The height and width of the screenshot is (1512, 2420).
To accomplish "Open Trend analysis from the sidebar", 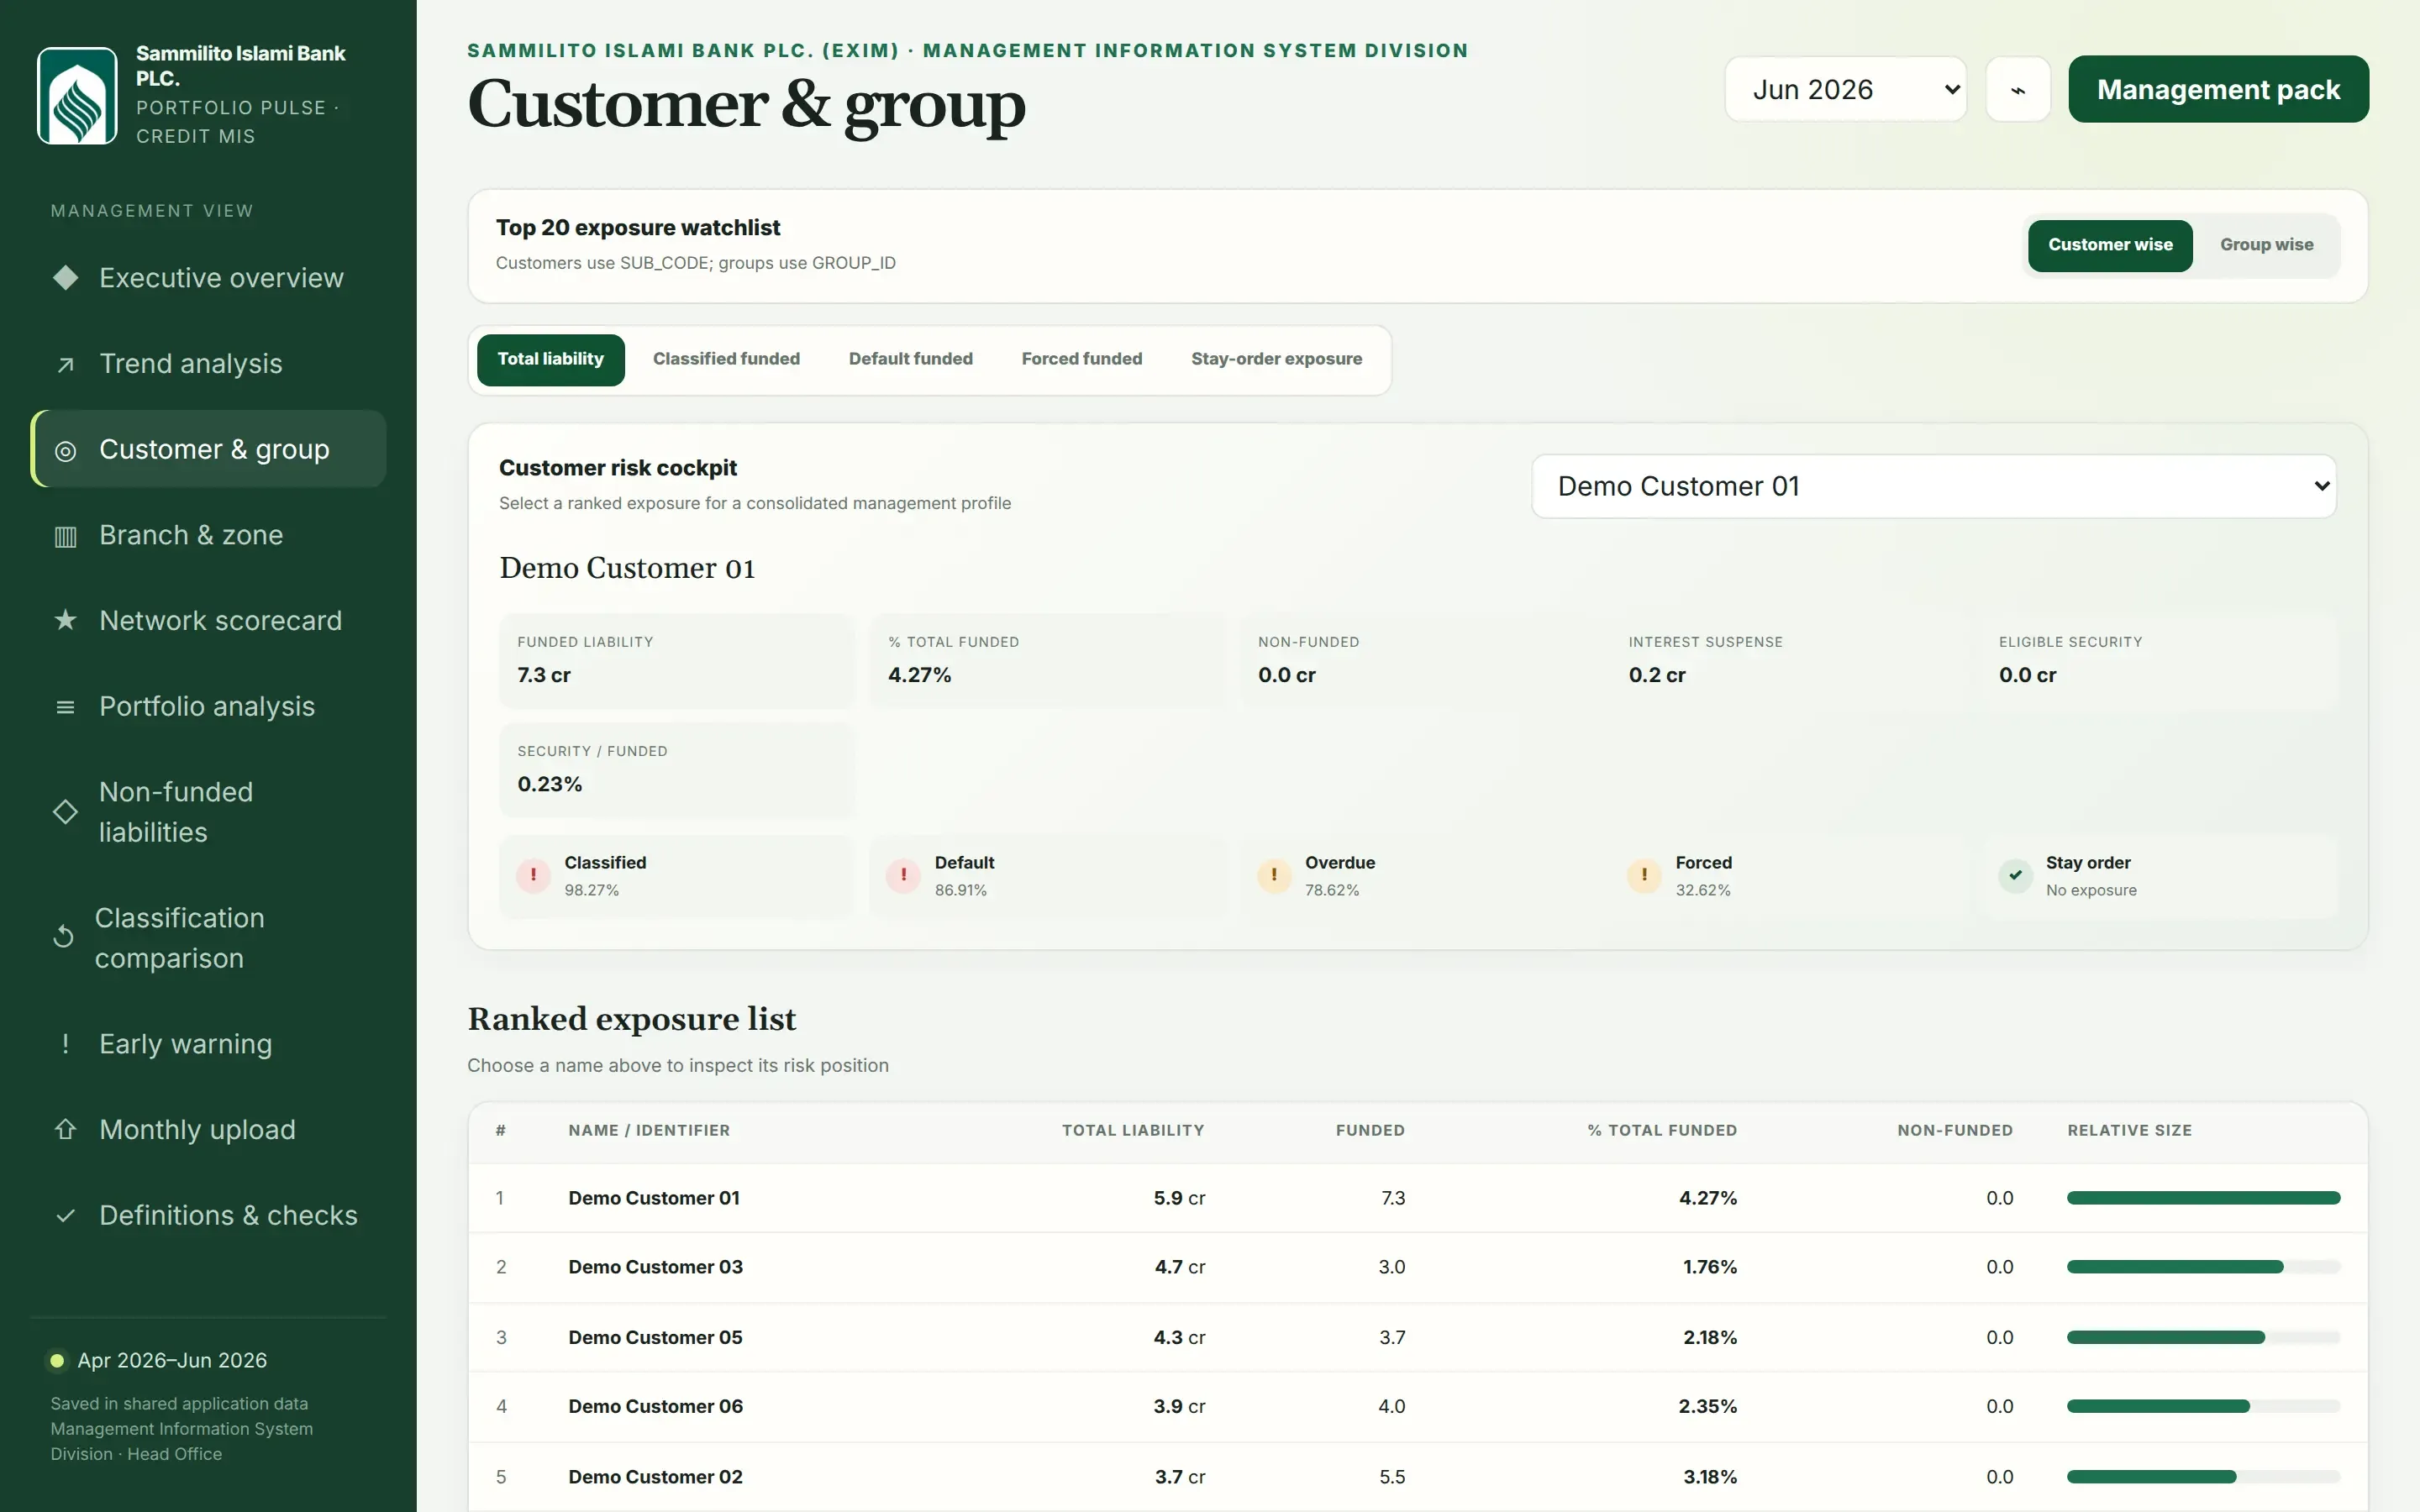I will coord(209,364).
